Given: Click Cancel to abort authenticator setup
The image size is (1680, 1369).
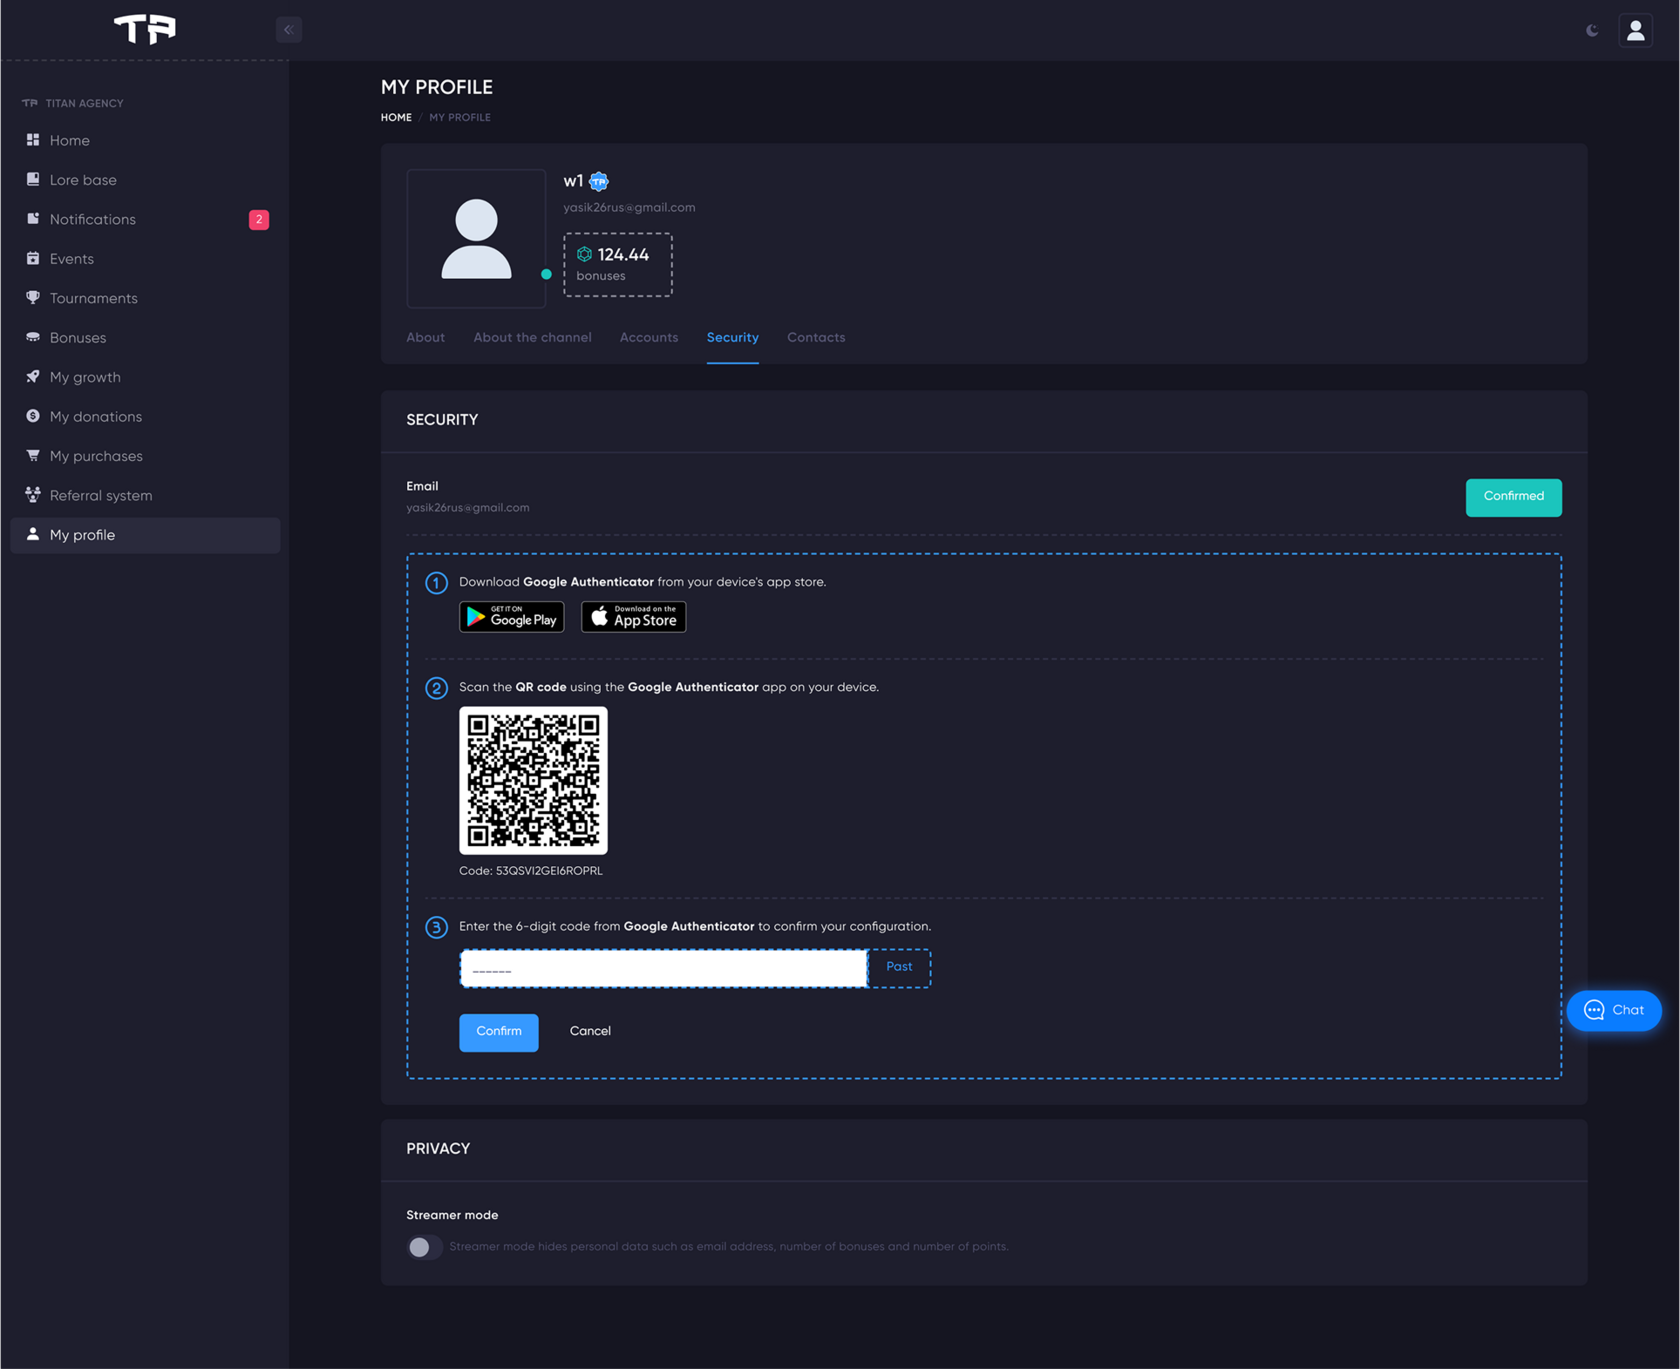Looking at the screenshot, I should 590,1031.
